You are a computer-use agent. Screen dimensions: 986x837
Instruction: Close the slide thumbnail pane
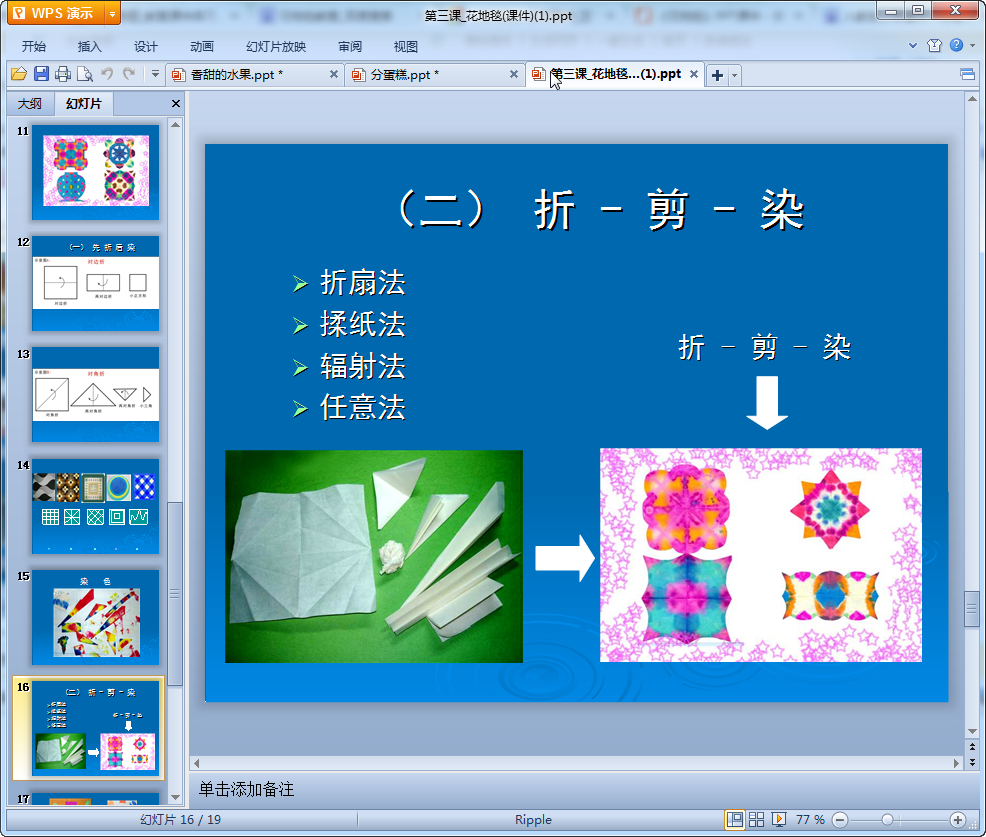point(176,104)
